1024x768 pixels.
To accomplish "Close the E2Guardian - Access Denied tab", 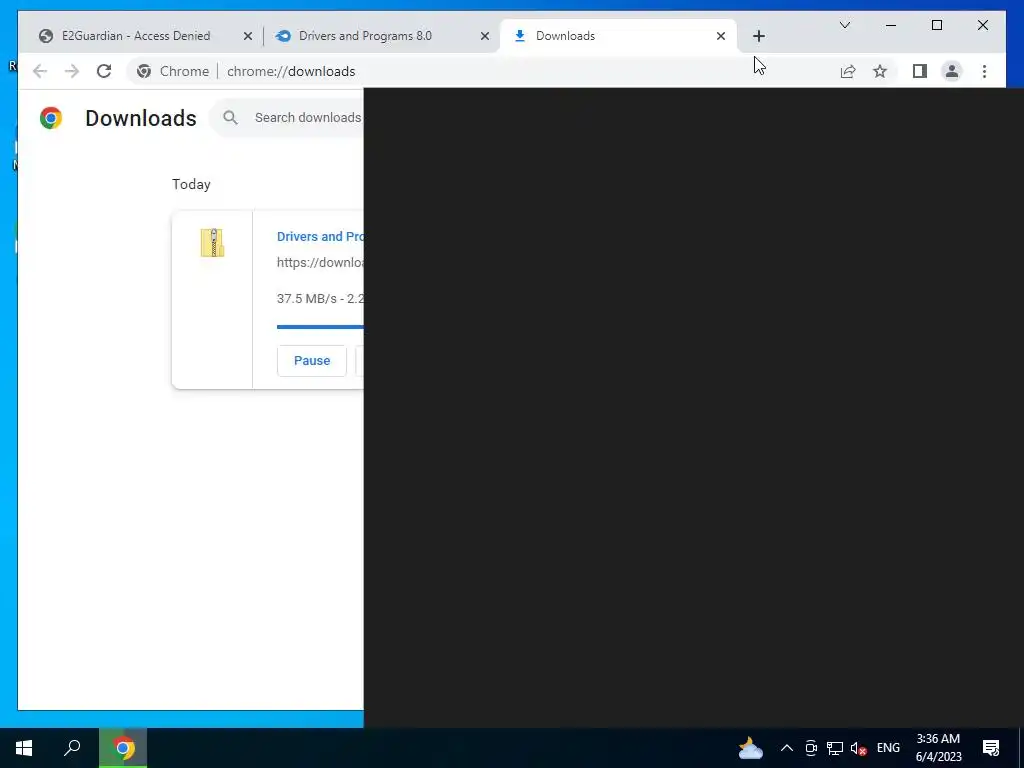I will (248, 37).
